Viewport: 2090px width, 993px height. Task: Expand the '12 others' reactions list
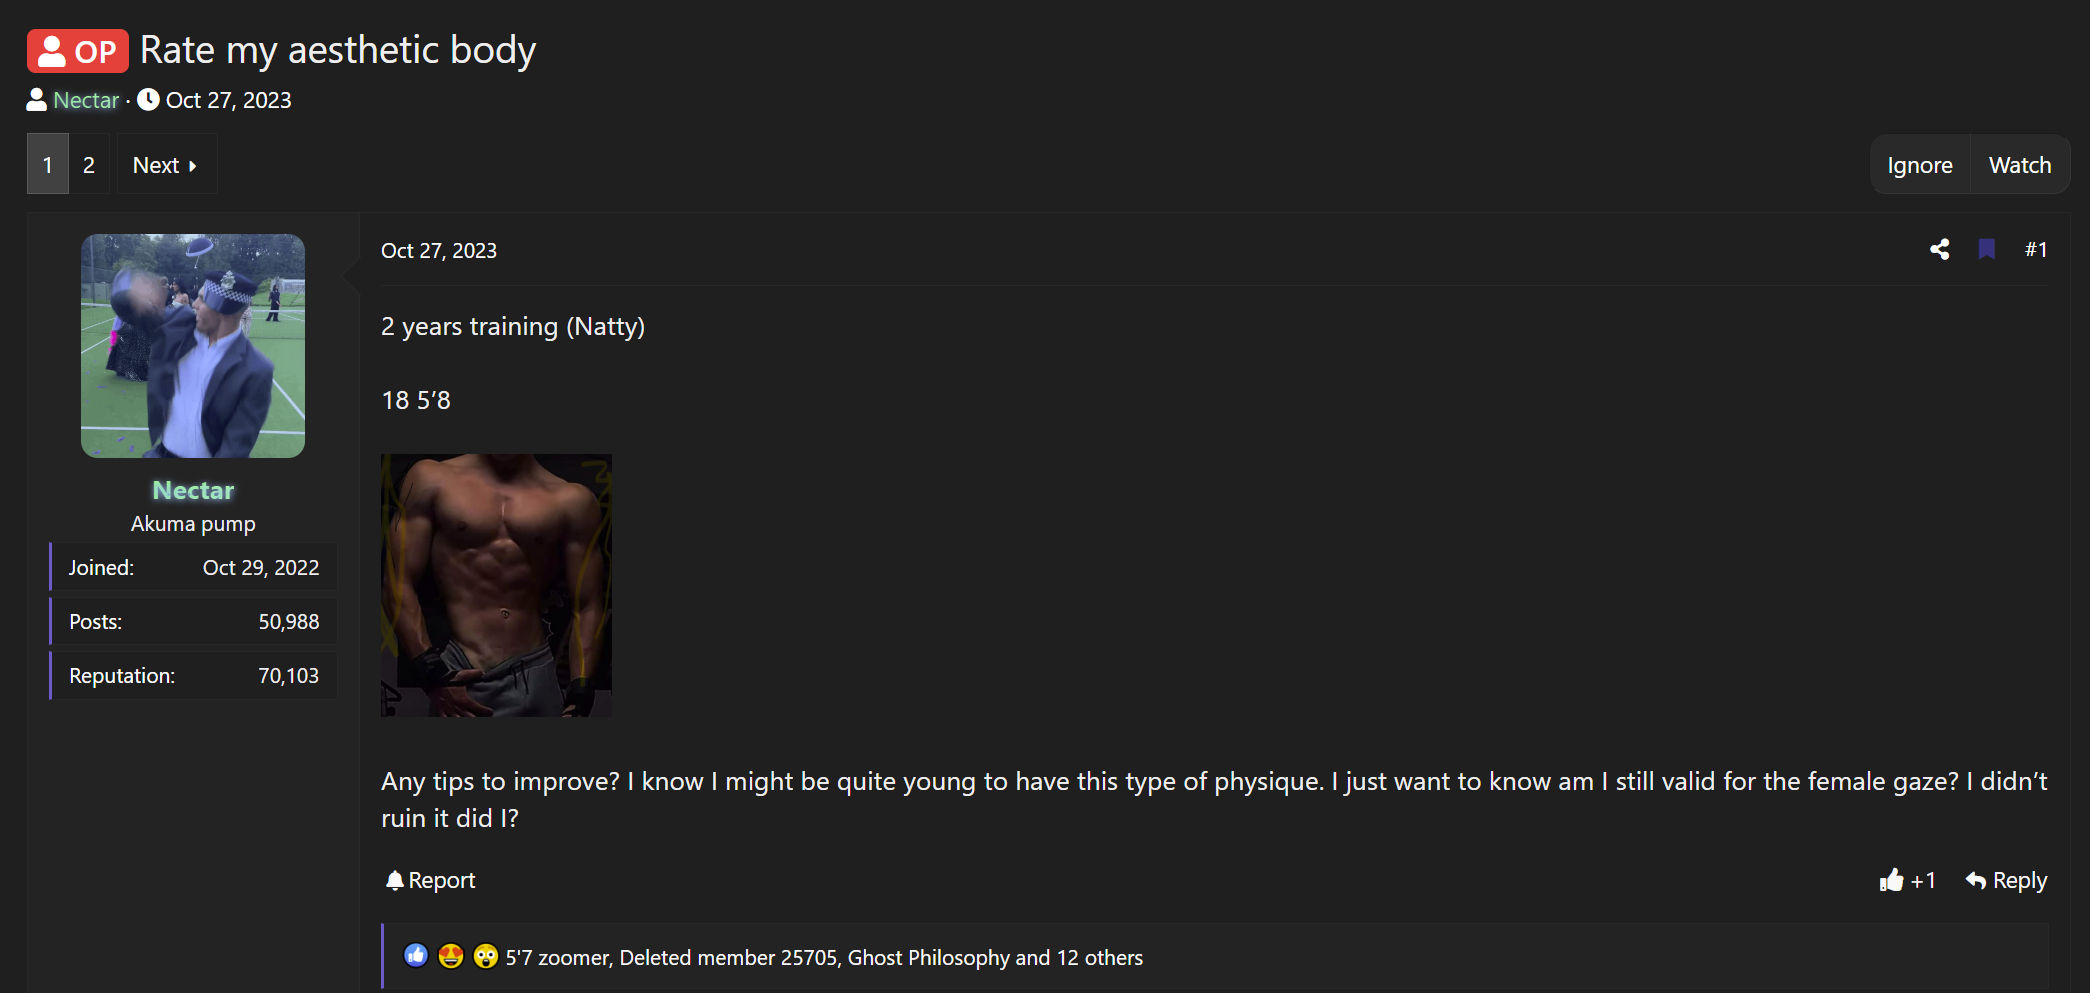[1099, 957]
